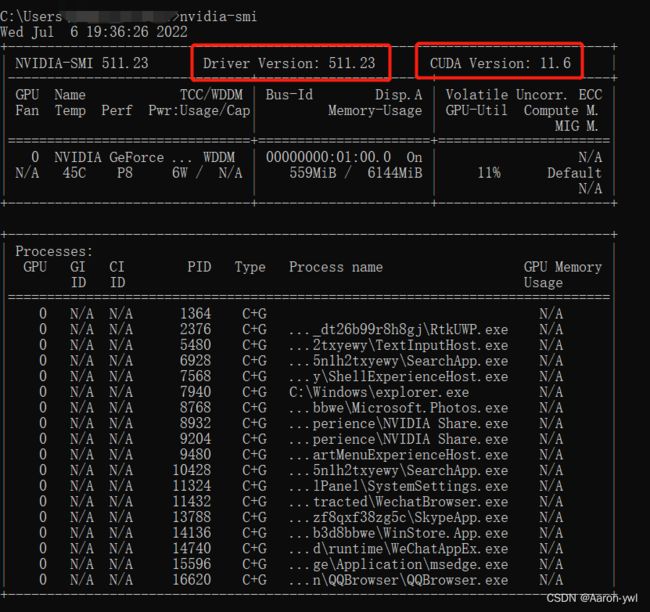650x612 pixels.
Task: Click the GPU Memory column header
Action: [x=563, y=267]
